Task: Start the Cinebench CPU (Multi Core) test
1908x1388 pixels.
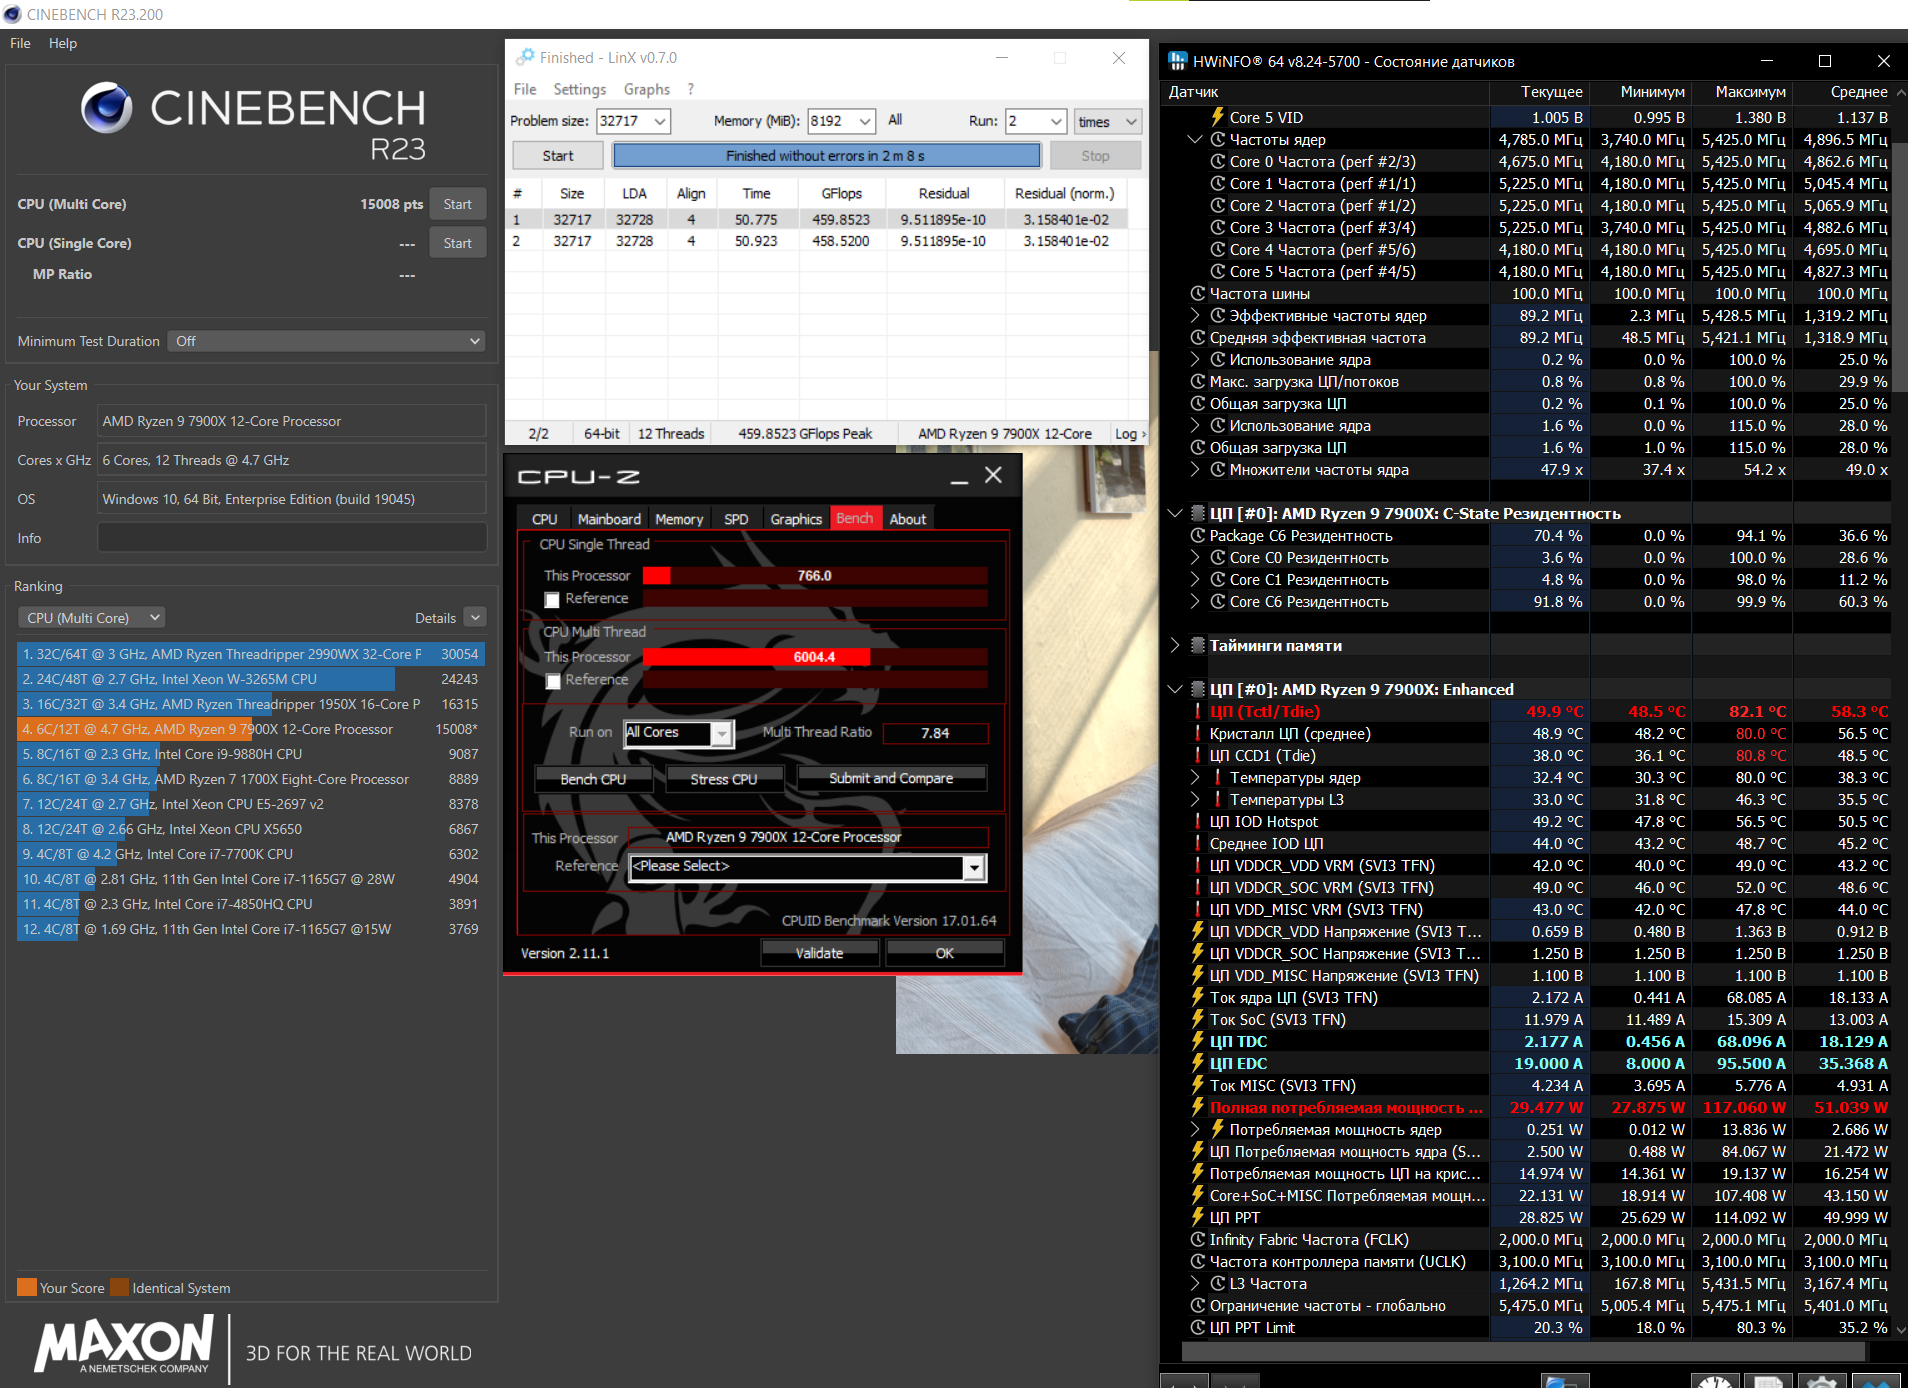Action: 458,204
